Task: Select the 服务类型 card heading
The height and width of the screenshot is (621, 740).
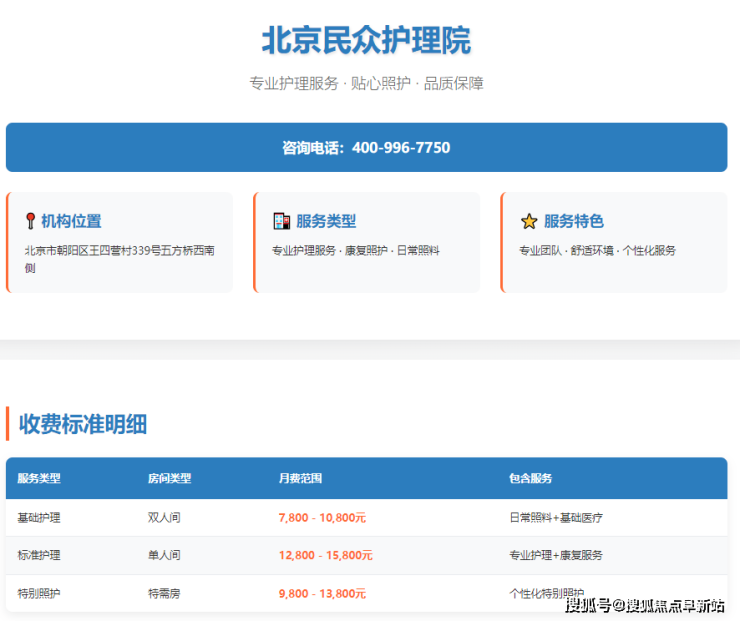Action: 326,221
